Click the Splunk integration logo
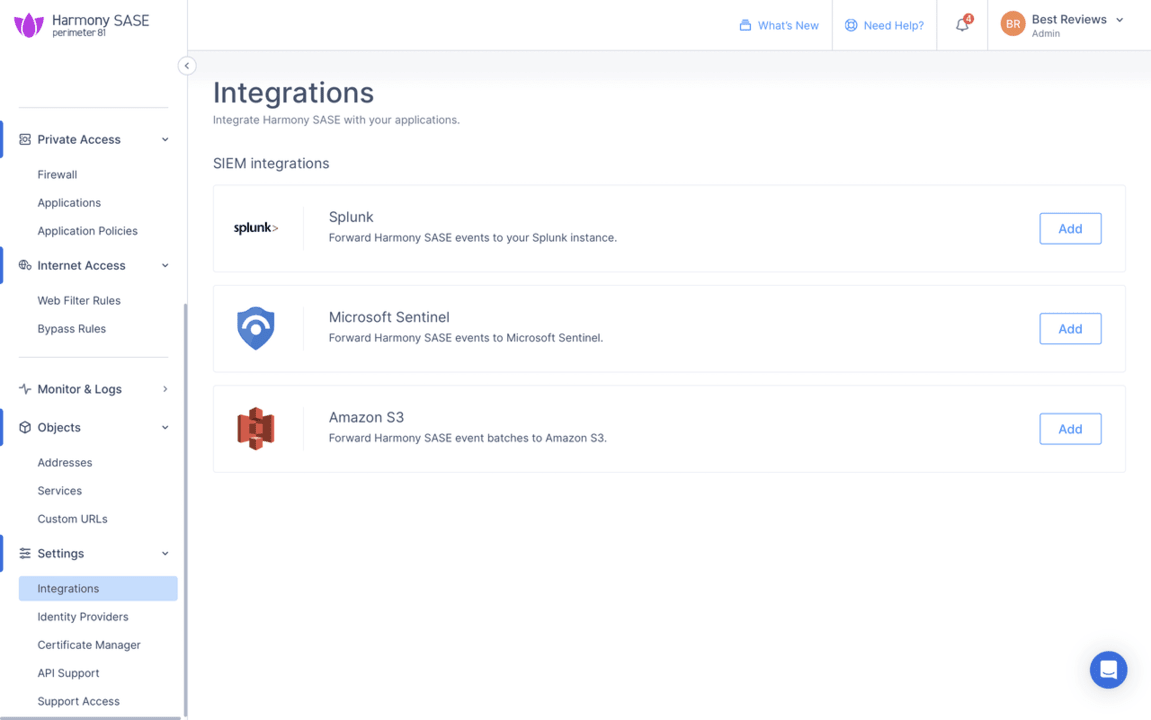The width and height of the screenshot is (1151, 720). click(256, 228)
